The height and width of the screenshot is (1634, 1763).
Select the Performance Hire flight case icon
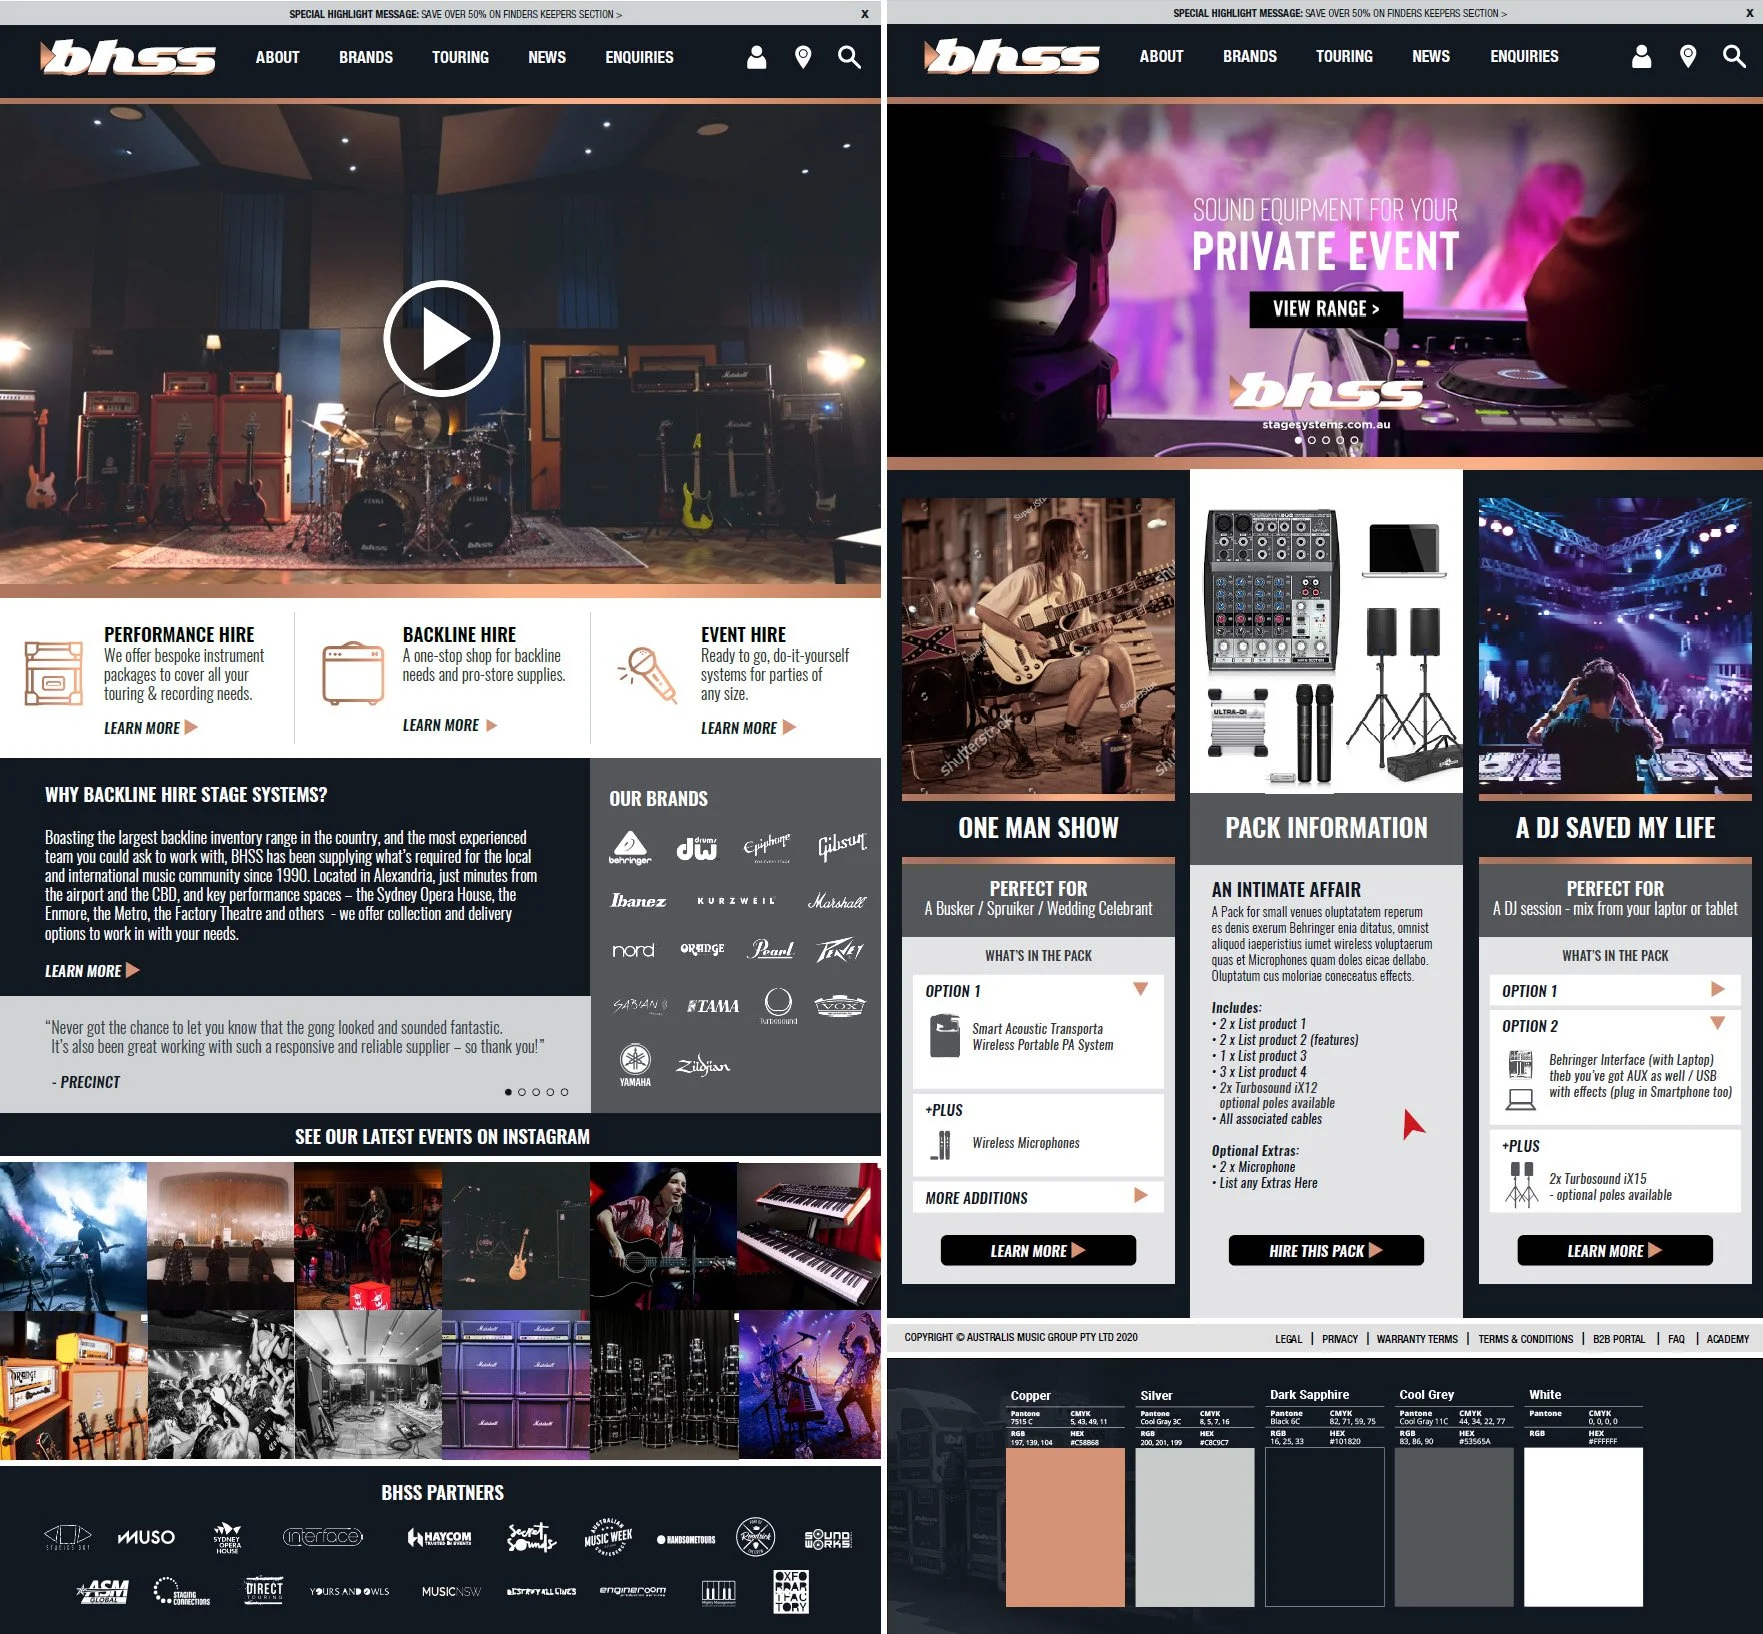pos(53,674)
